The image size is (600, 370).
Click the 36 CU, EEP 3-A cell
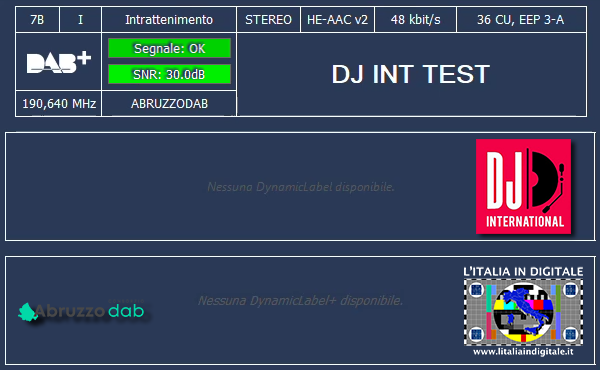coord(521,20)
